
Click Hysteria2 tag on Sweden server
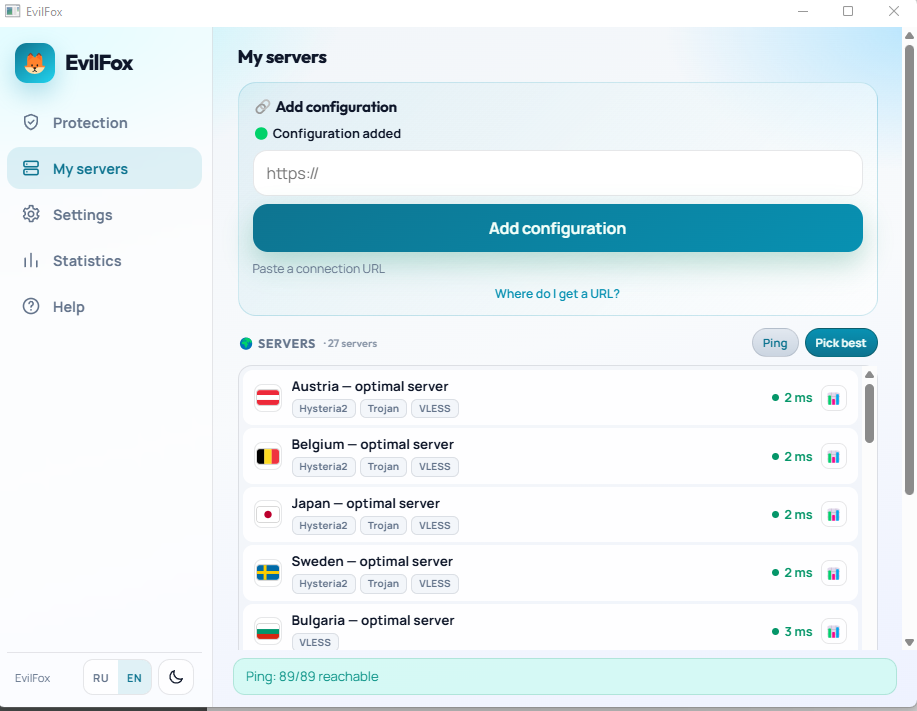323,584
